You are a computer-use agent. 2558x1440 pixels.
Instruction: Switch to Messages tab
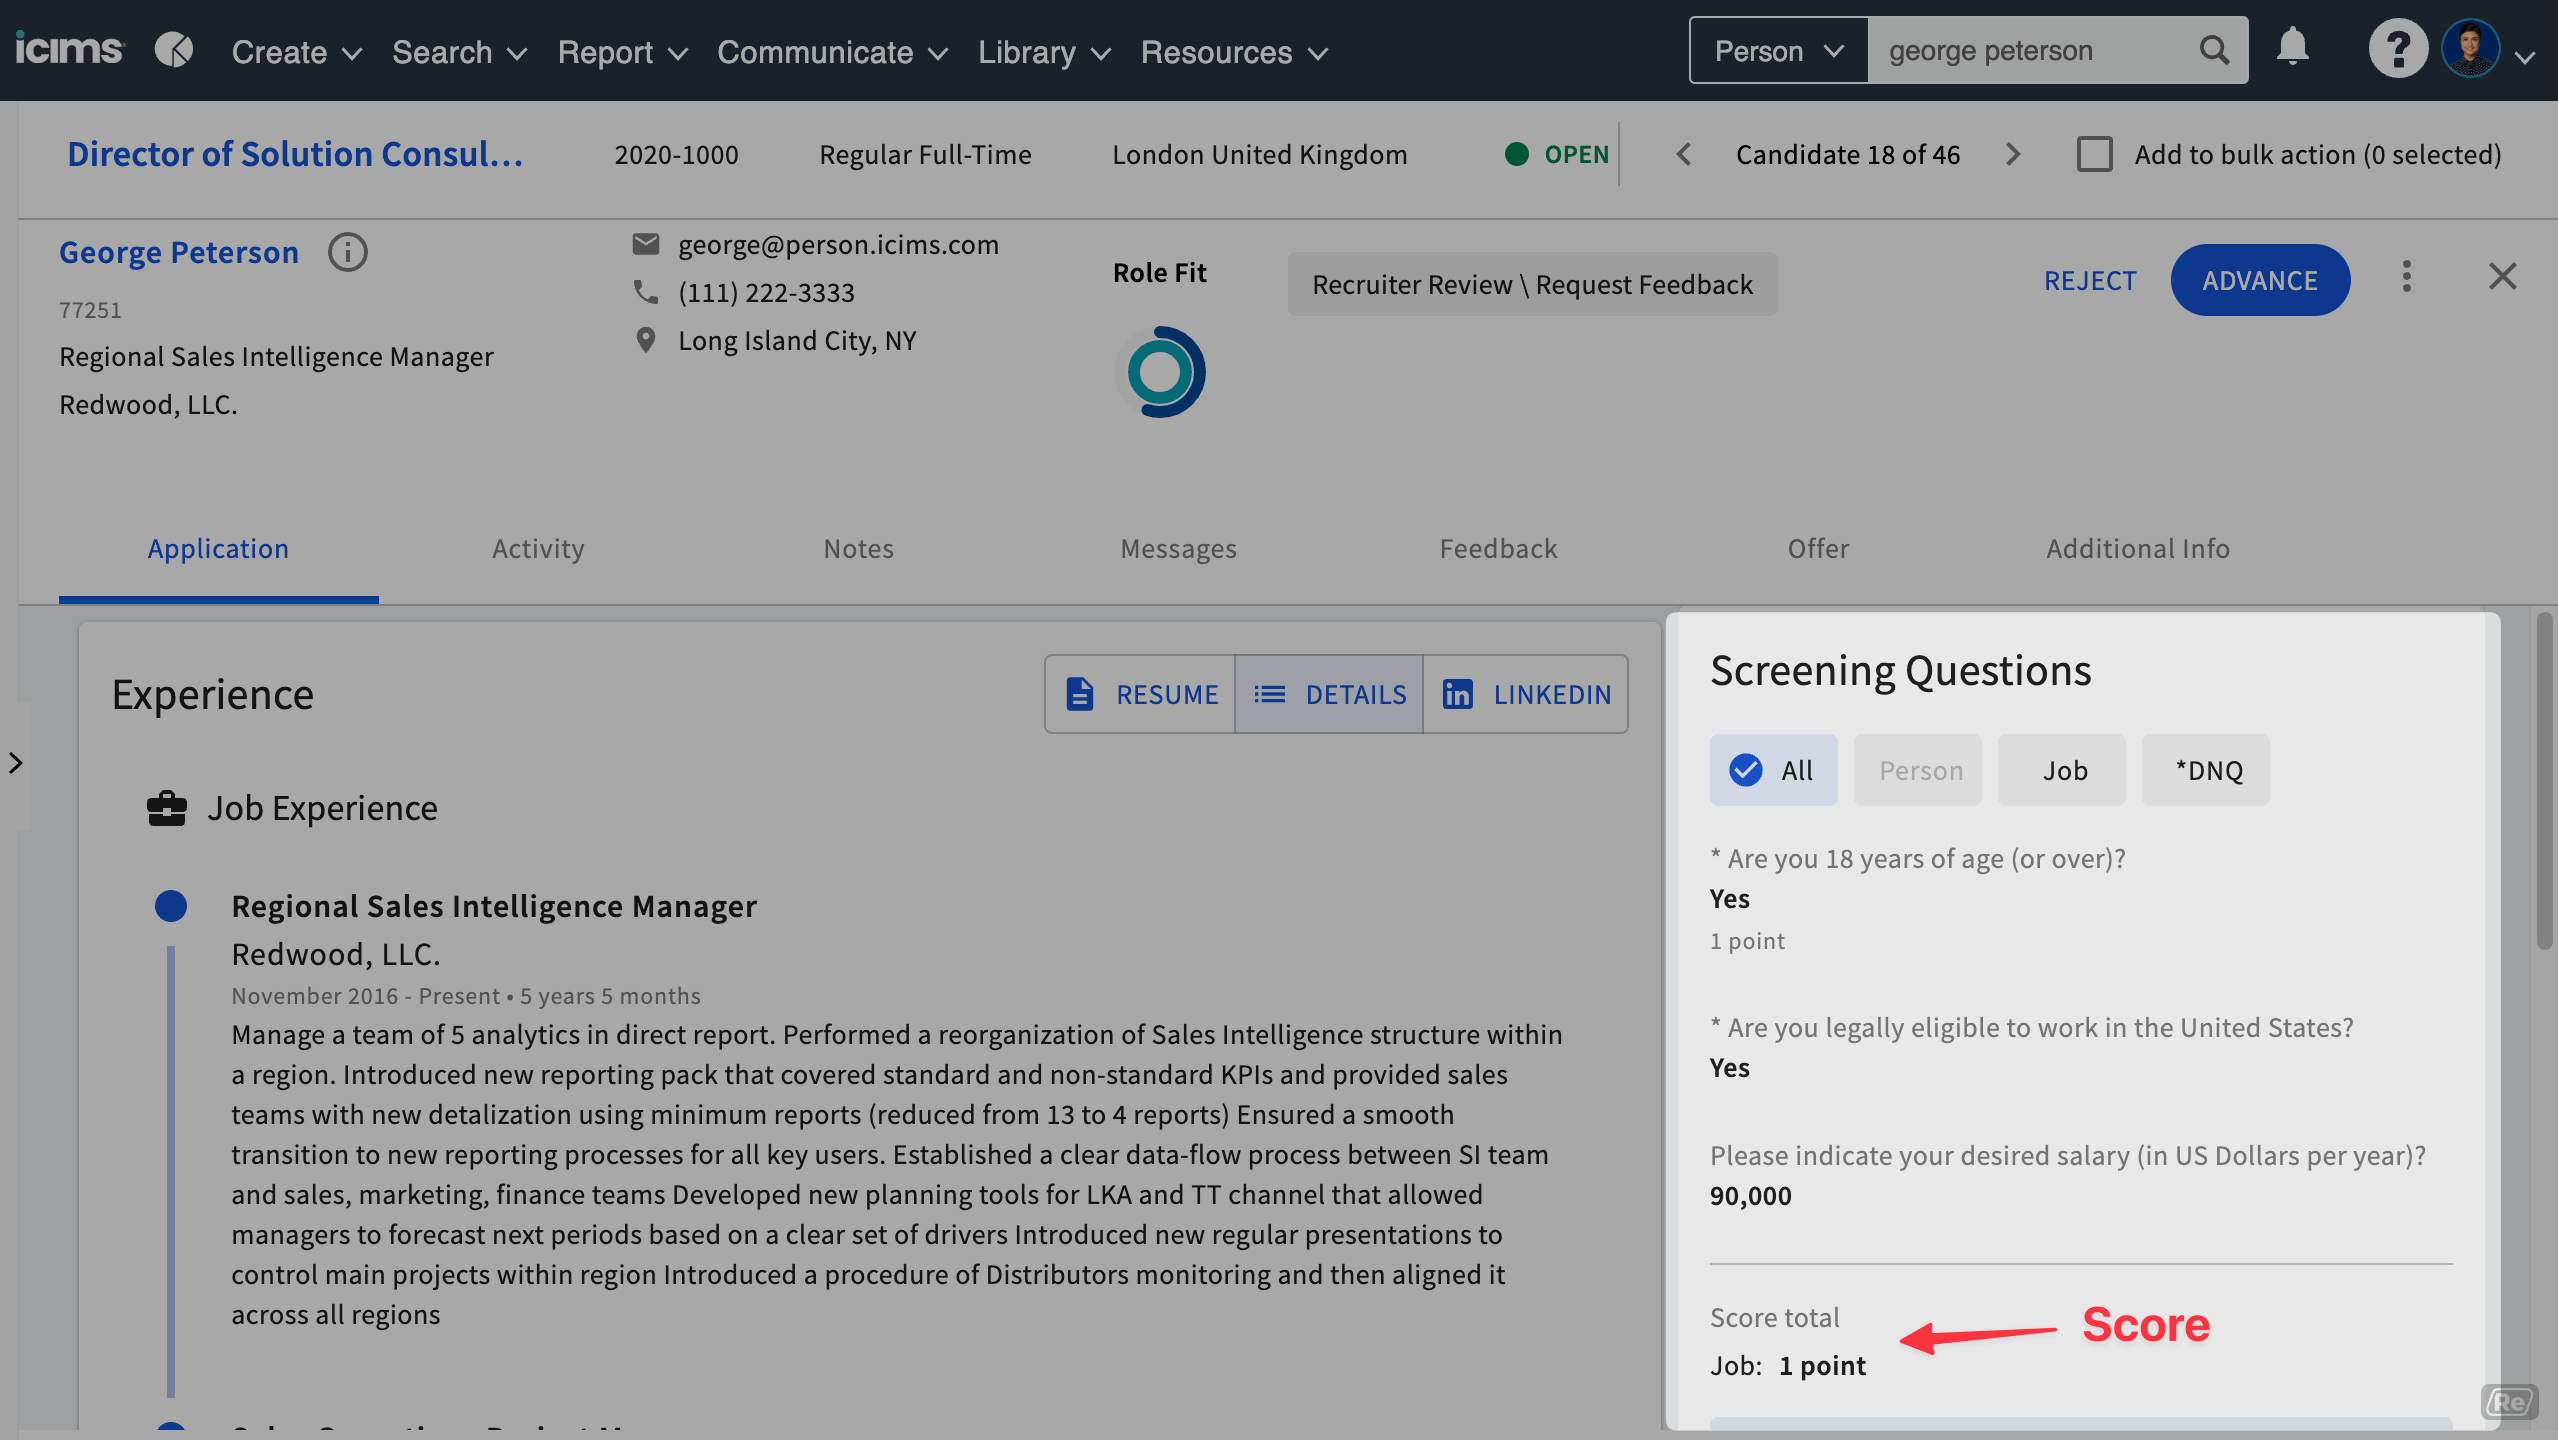[1178, 549]
